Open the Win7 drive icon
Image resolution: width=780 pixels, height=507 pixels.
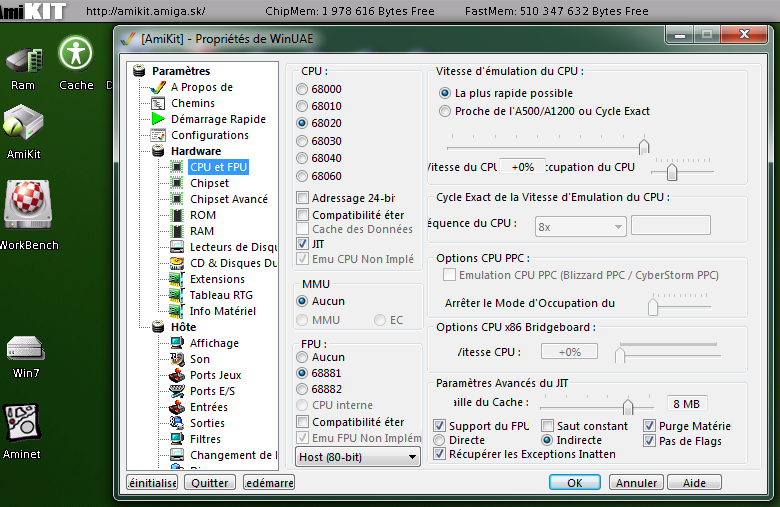[24, 348]
